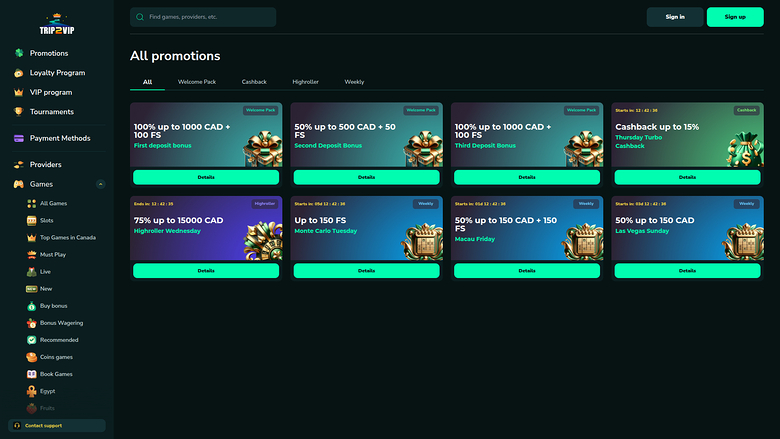Open the Promotions menu item

[49, 53]
